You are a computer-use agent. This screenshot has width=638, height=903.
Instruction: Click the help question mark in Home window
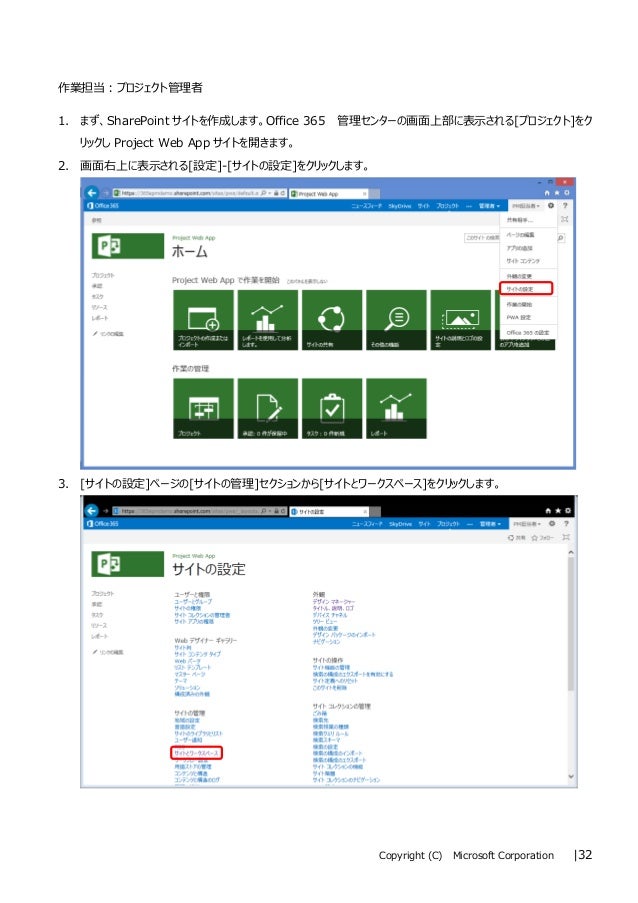tap(565, 206)
